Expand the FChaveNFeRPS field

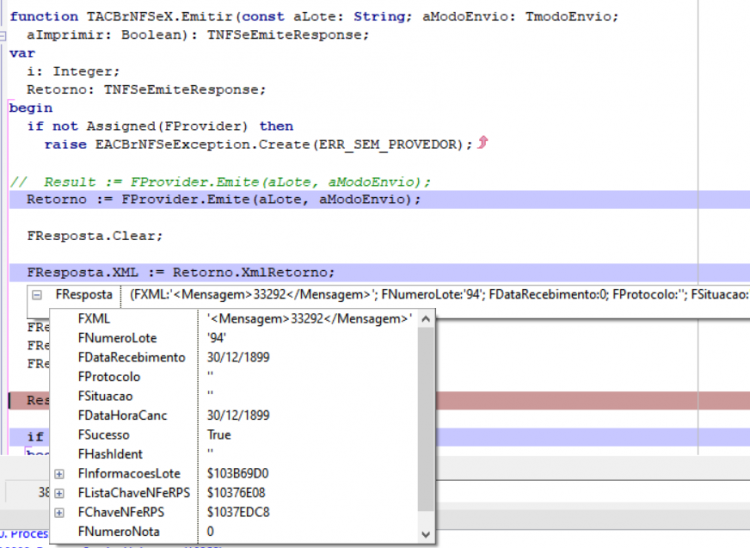click(59, 513)
